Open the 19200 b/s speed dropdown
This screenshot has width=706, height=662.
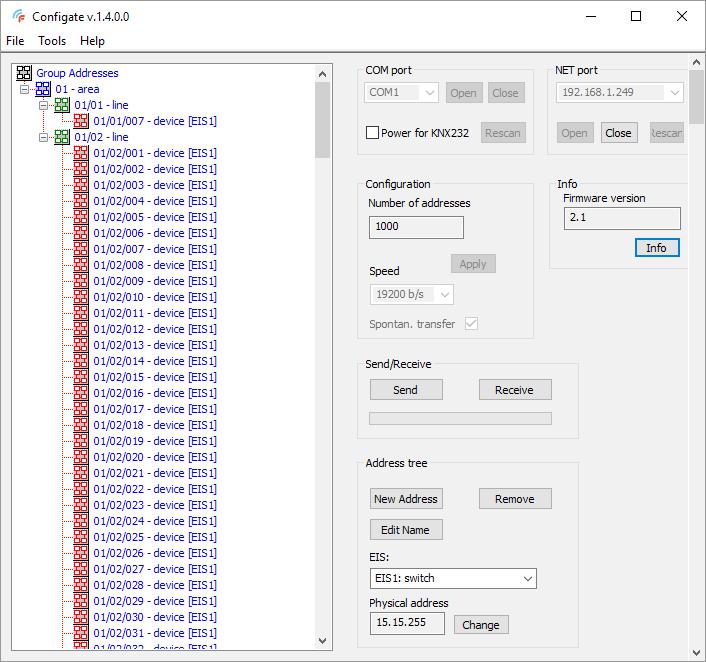445,295
